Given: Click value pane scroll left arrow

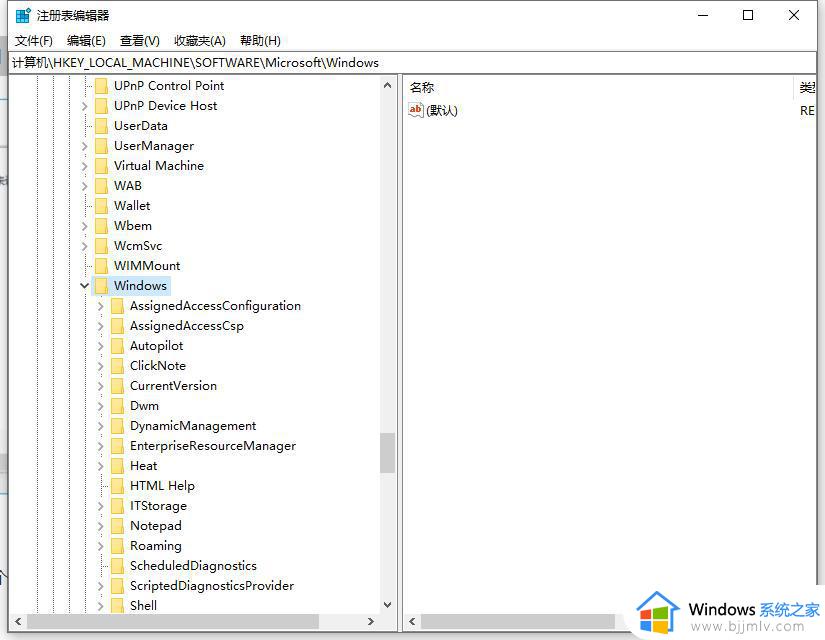Looking at the screenshot, I should (x=412, y=622).
